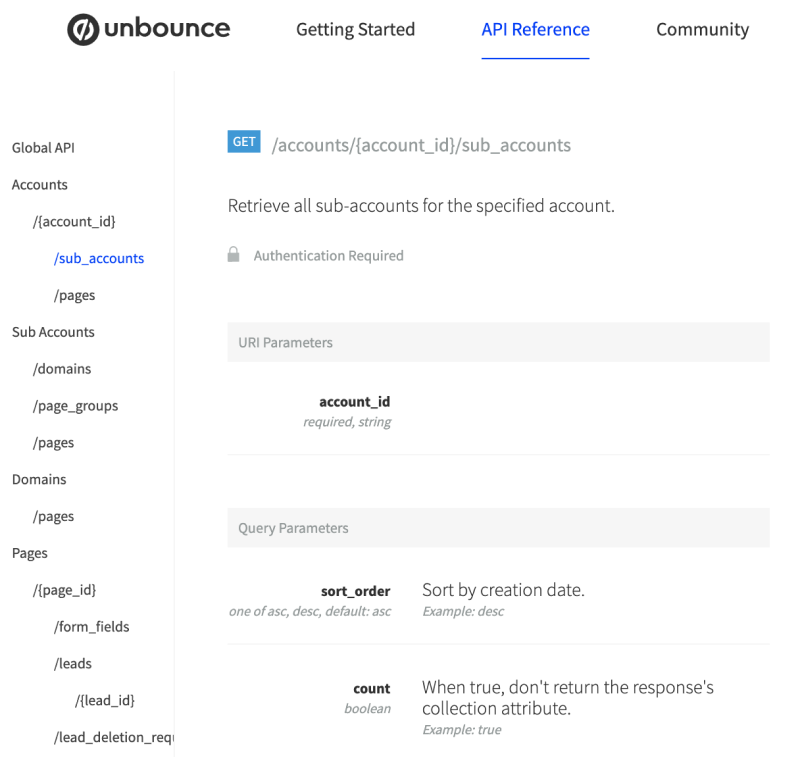Click the Unbounce logo
Image resolution: width=800 pixels, height=757 pixels.
(x=148, y=29)
